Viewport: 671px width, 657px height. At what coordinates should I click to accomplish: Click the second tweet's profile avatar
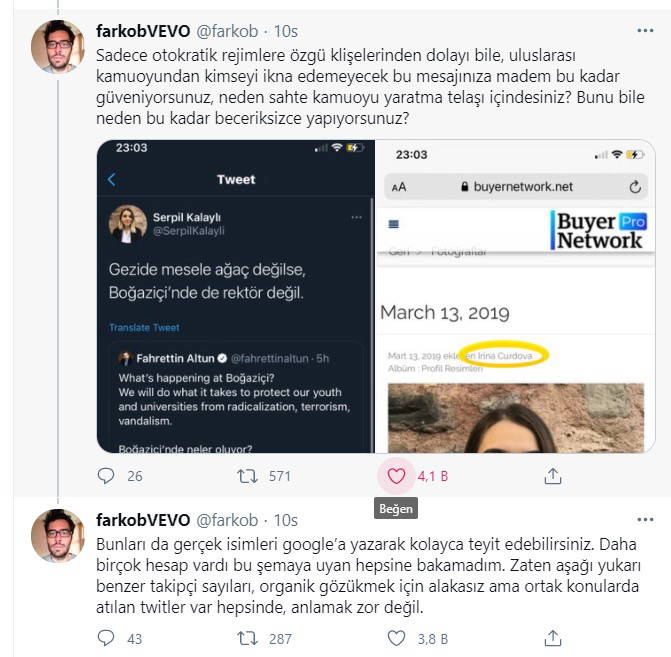pyautogui.click(x=57, y=536)
